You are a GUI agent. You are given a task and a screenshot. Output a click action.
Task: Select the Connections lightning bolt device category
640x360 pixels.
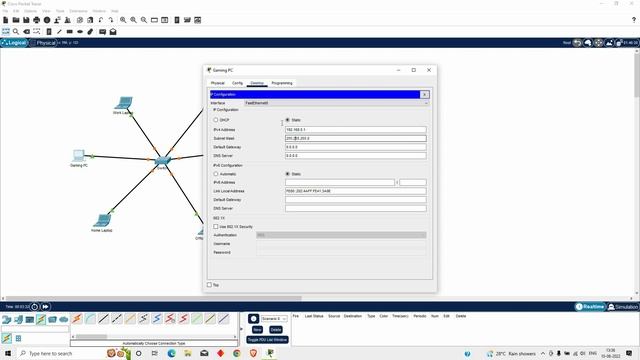pos(41,319)
